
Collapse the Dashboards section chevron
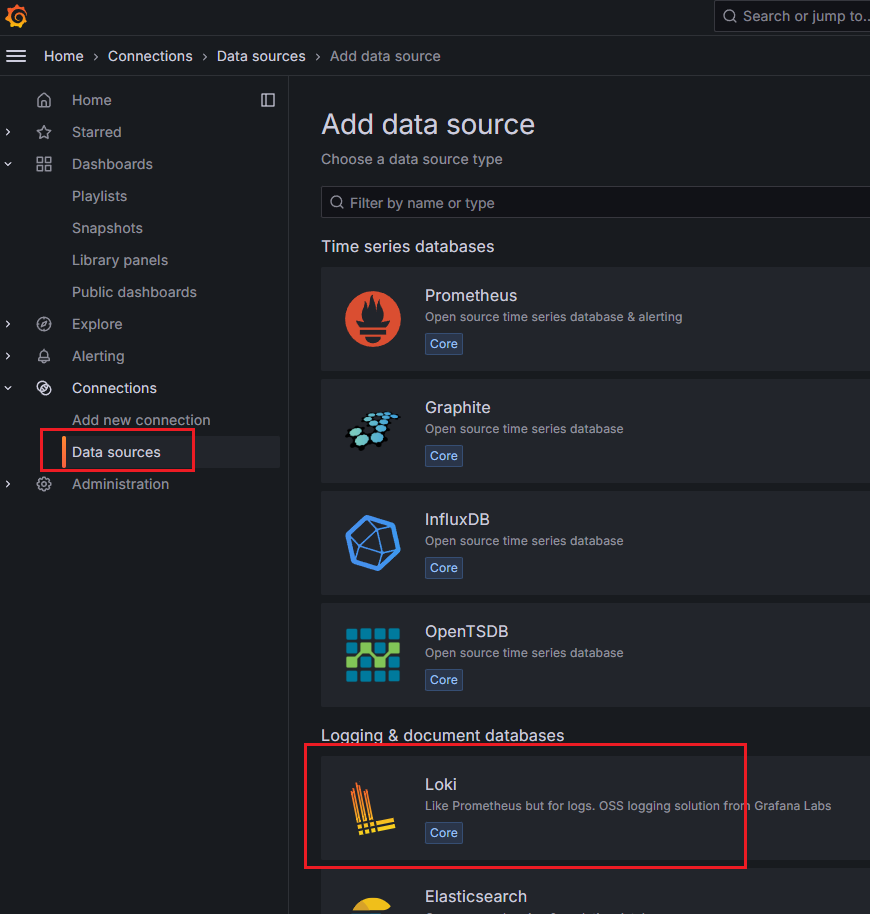8,164
